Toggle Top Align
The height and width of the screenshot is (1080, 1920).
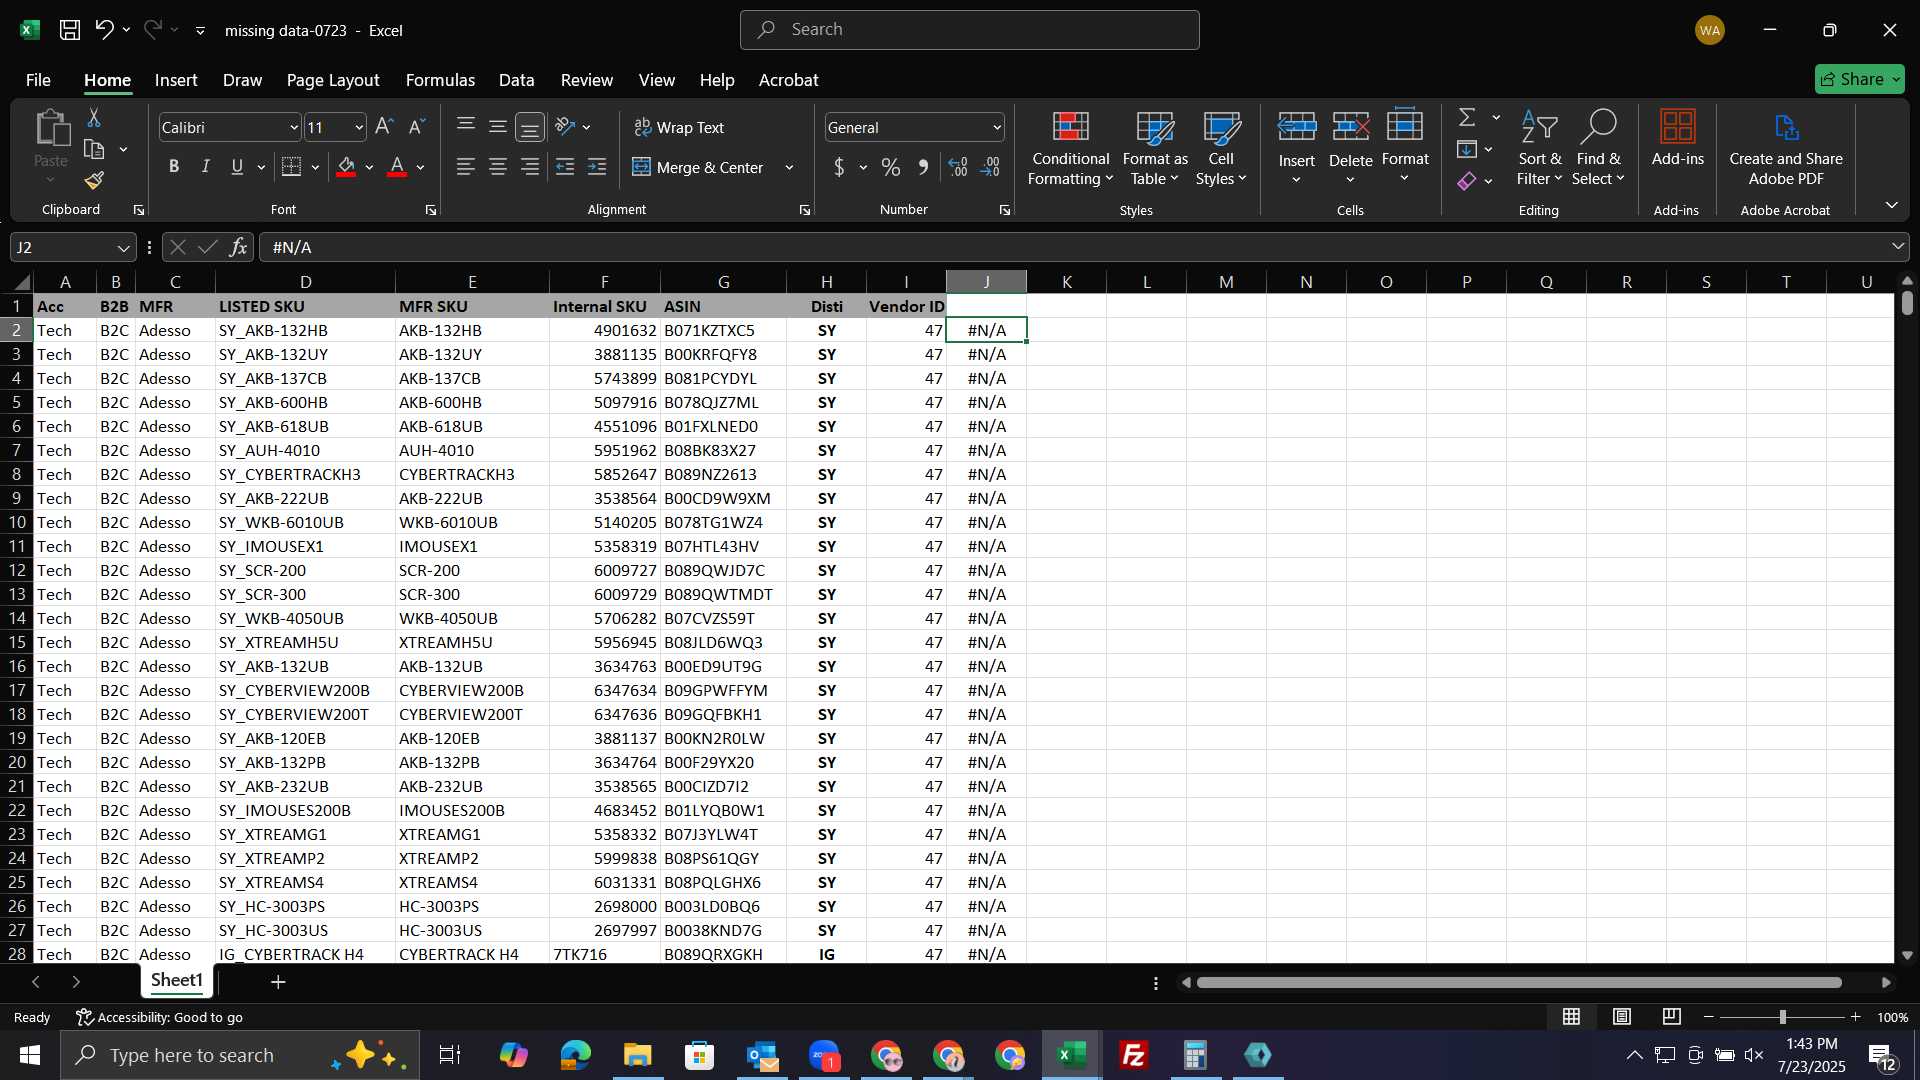tap(466, 127)
